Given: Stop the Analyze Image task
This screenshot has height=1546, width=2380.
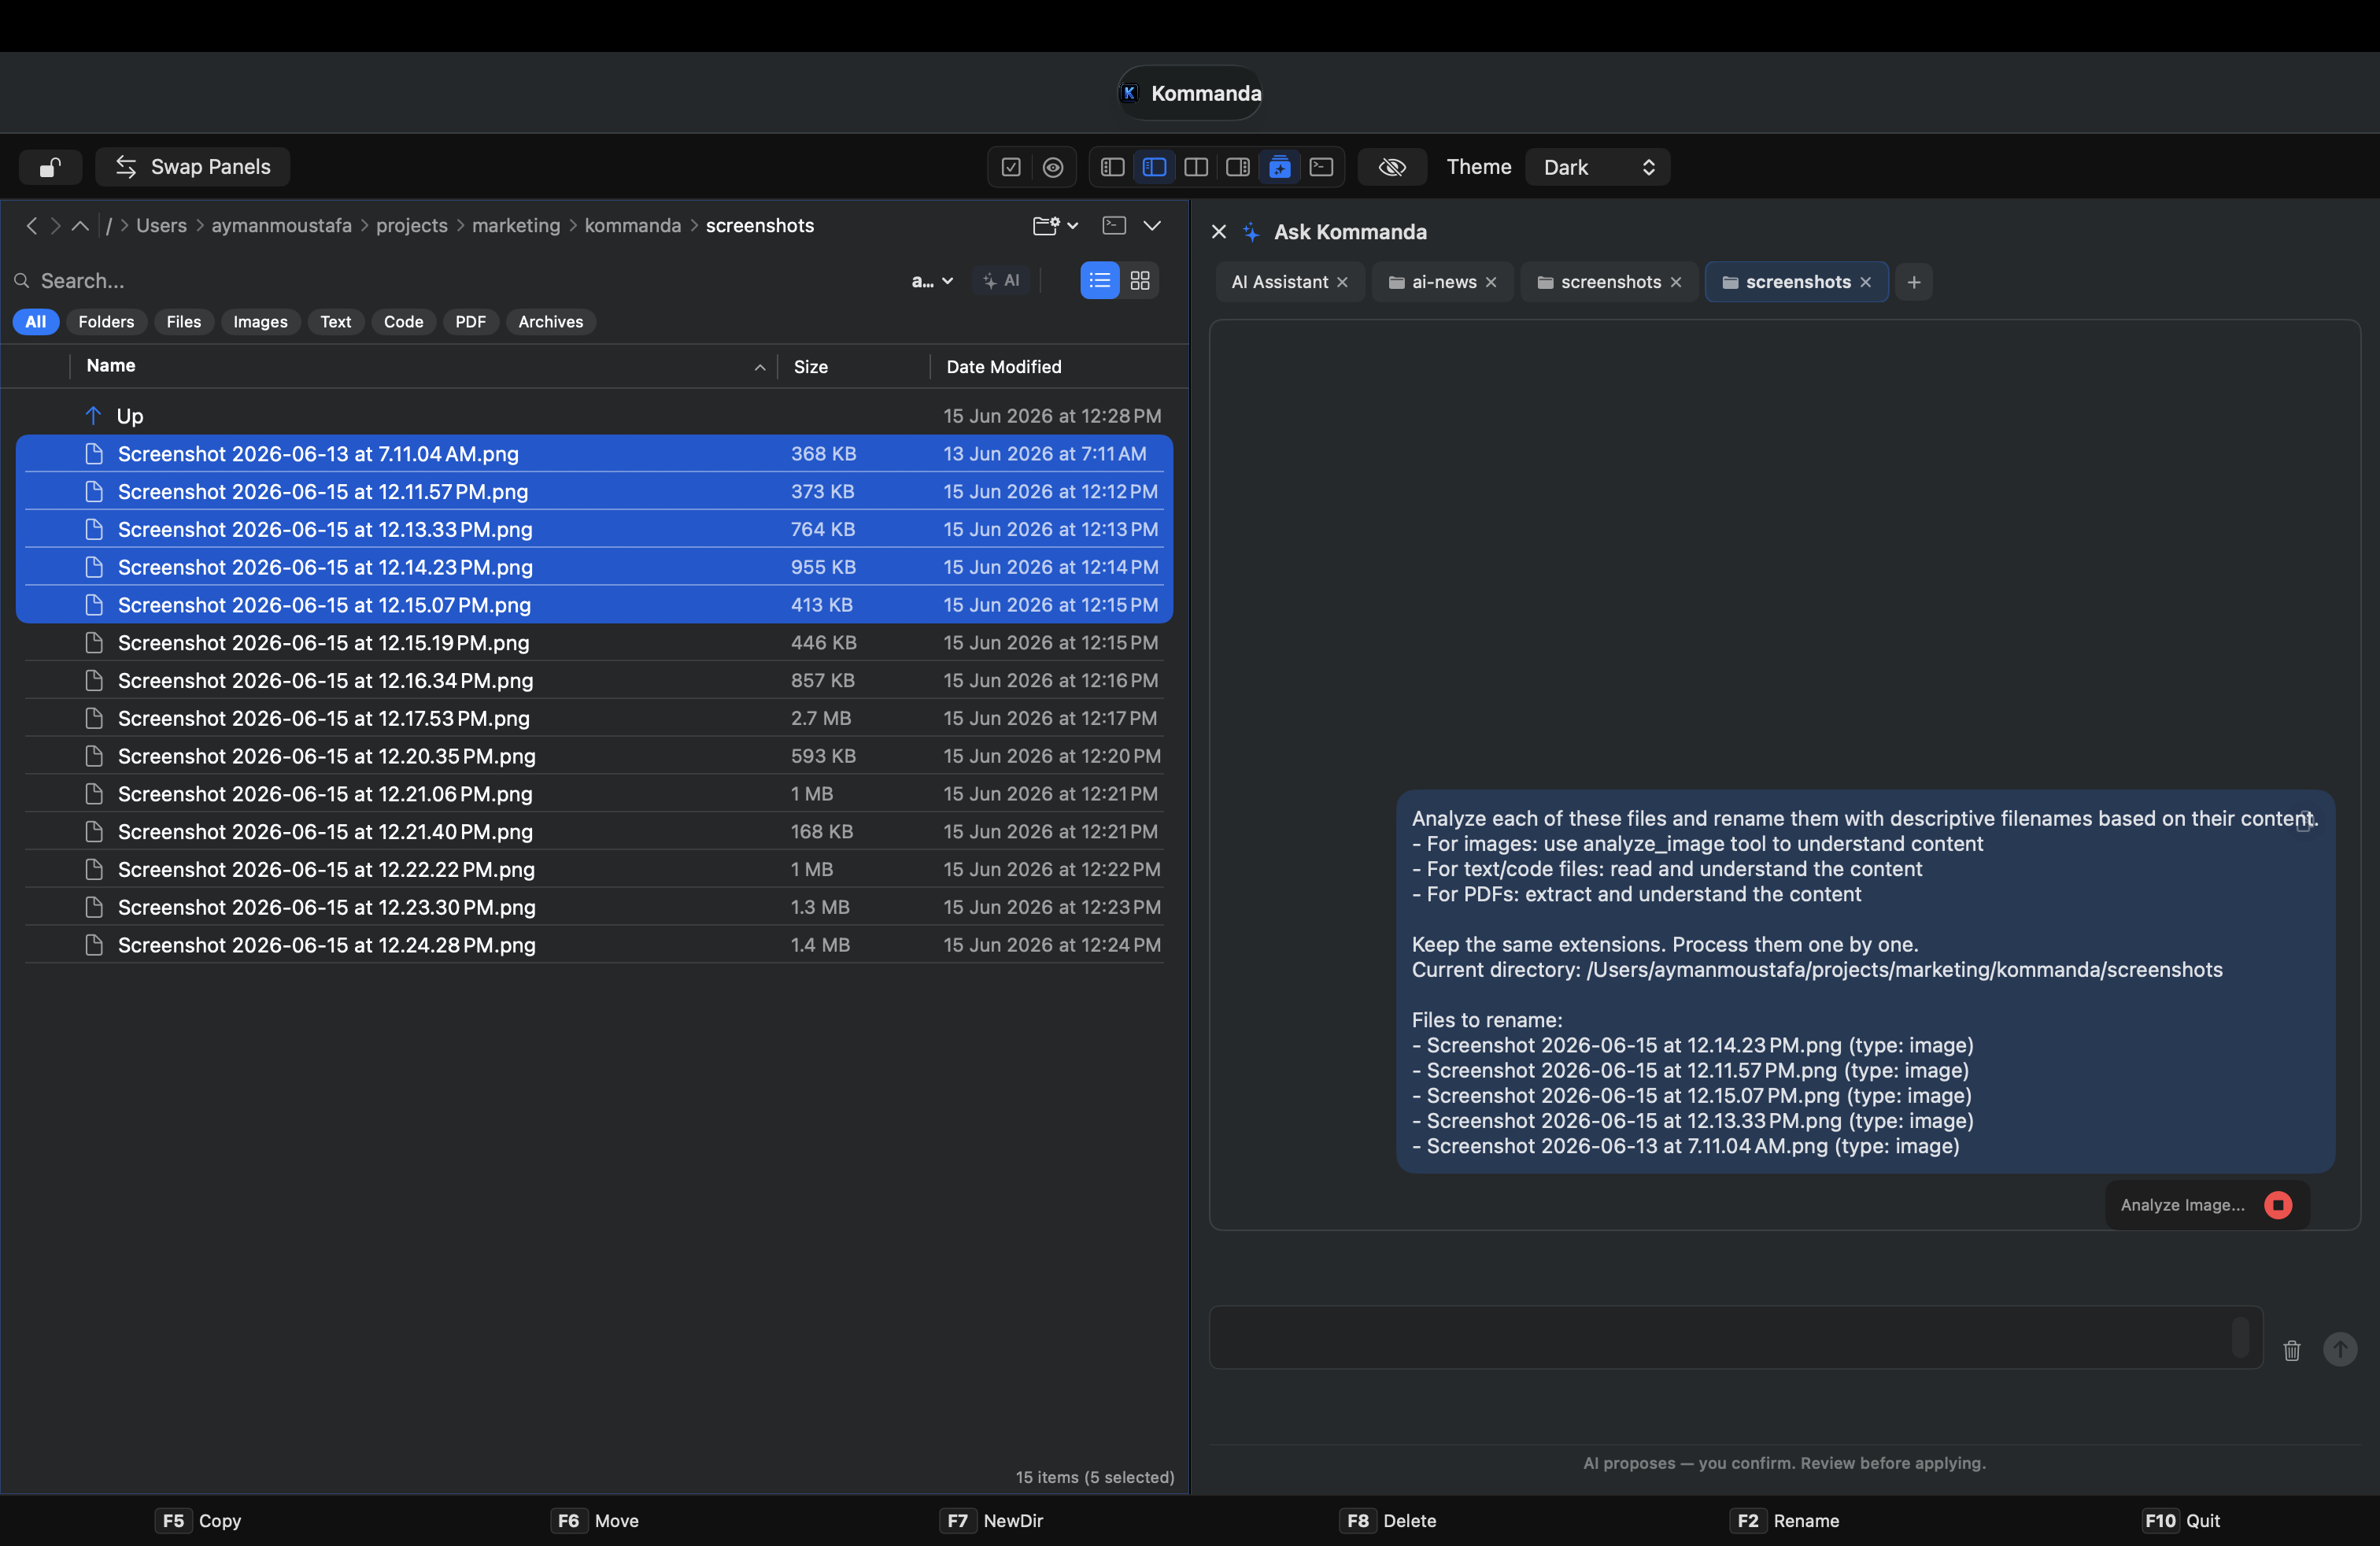Looking at the screenshot, I should [x=2278, y=1205].
